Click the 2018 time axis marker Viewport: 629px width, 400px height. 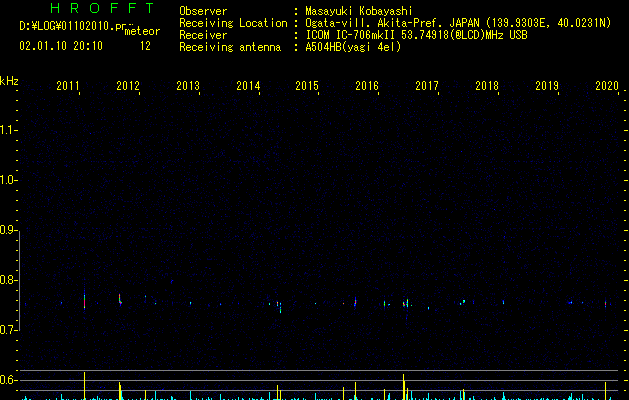pos(487,86)
